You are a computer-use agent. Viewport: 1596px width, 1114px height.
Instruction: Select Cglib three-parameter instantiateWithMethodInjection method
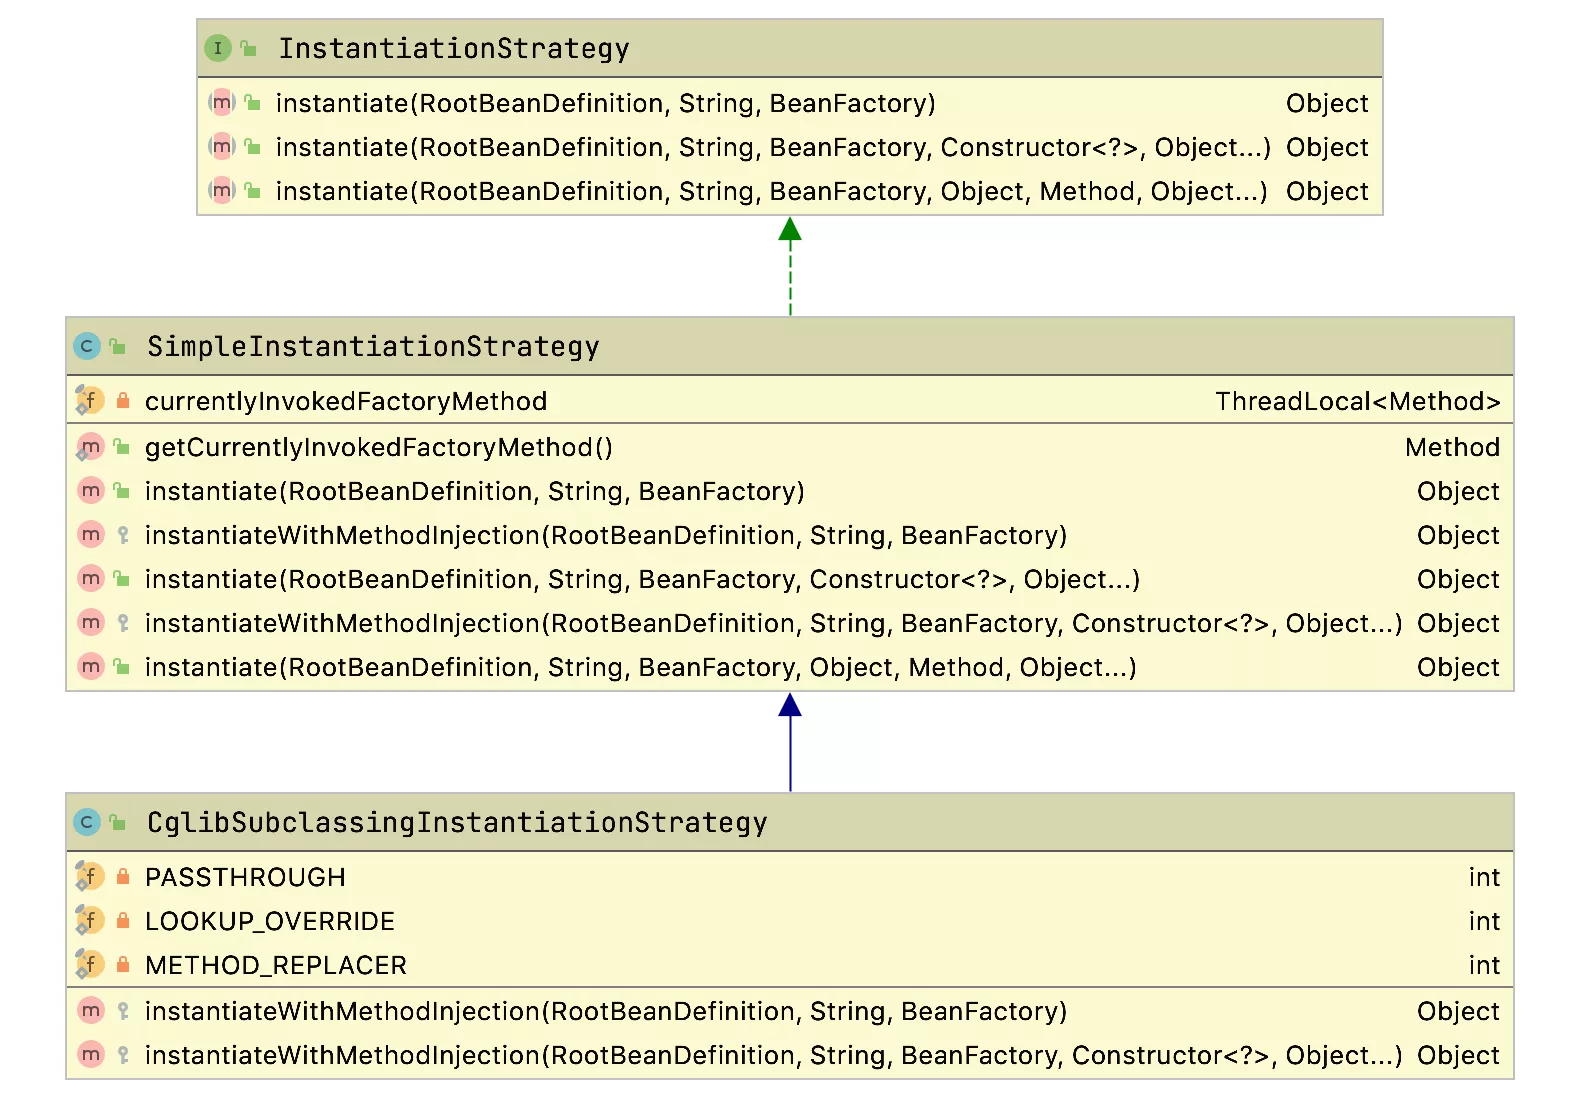point(606,1011)
